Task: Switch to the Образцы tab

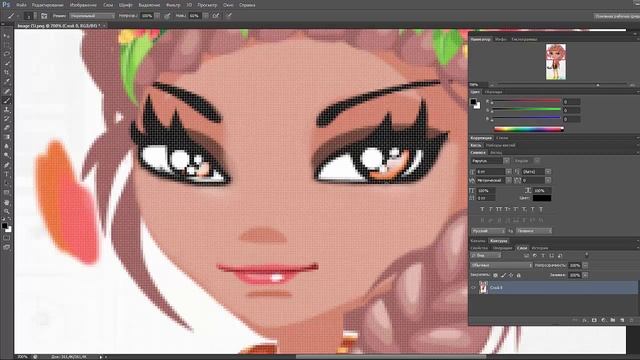Action: coord(493,92)
